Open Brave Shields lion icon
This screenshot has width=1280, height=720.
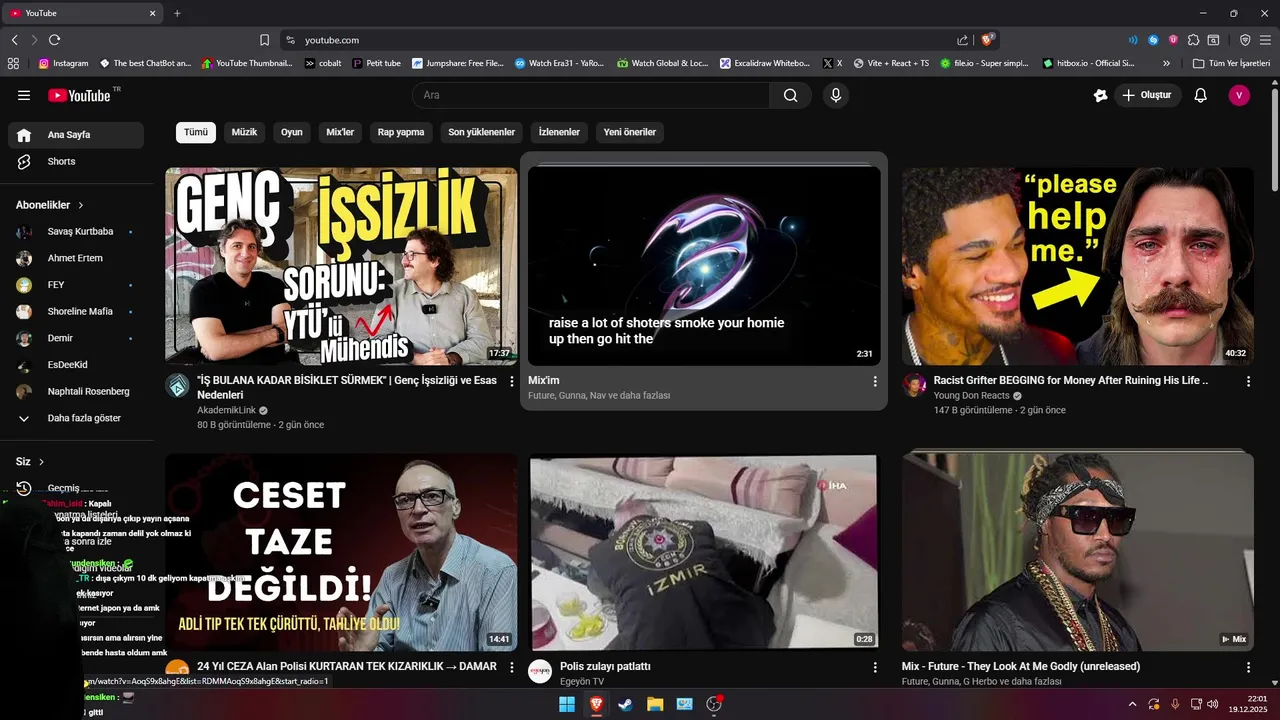tap(988, 40)
